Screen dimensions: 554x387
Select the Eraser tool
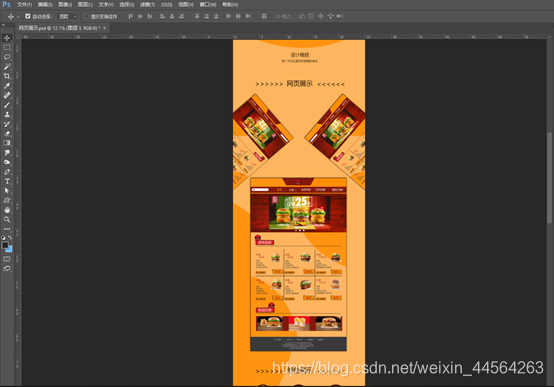click(x=7, y=133)
